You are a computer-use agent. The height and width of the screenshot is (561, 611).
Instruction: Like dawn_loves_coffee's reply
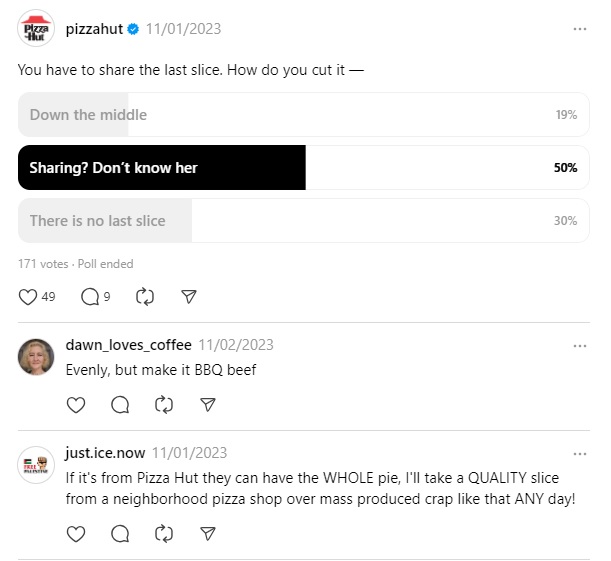pos(76,405)
